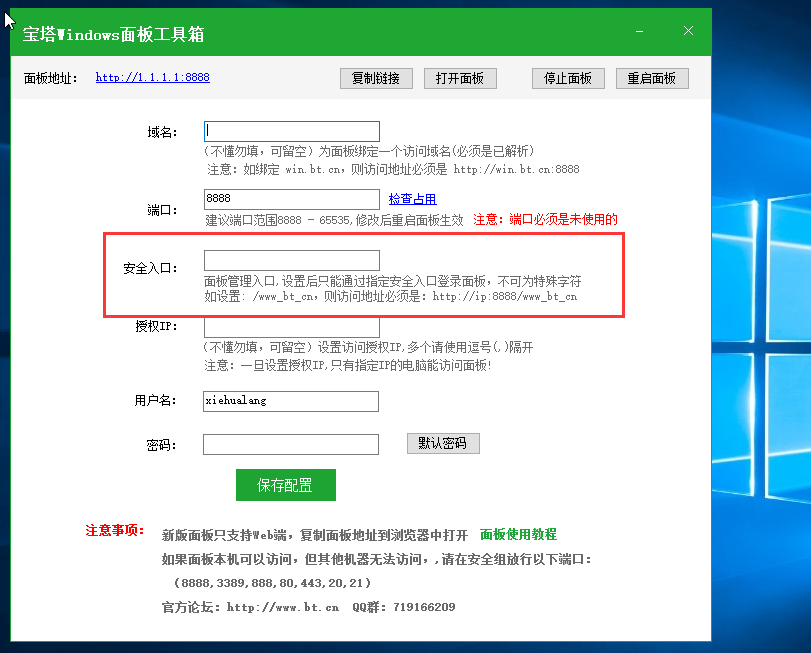The height and width of the screenshot is (653, 811).
Task: Minimize the 宝塔Windows面板工具箱 window
Action: 639,32
